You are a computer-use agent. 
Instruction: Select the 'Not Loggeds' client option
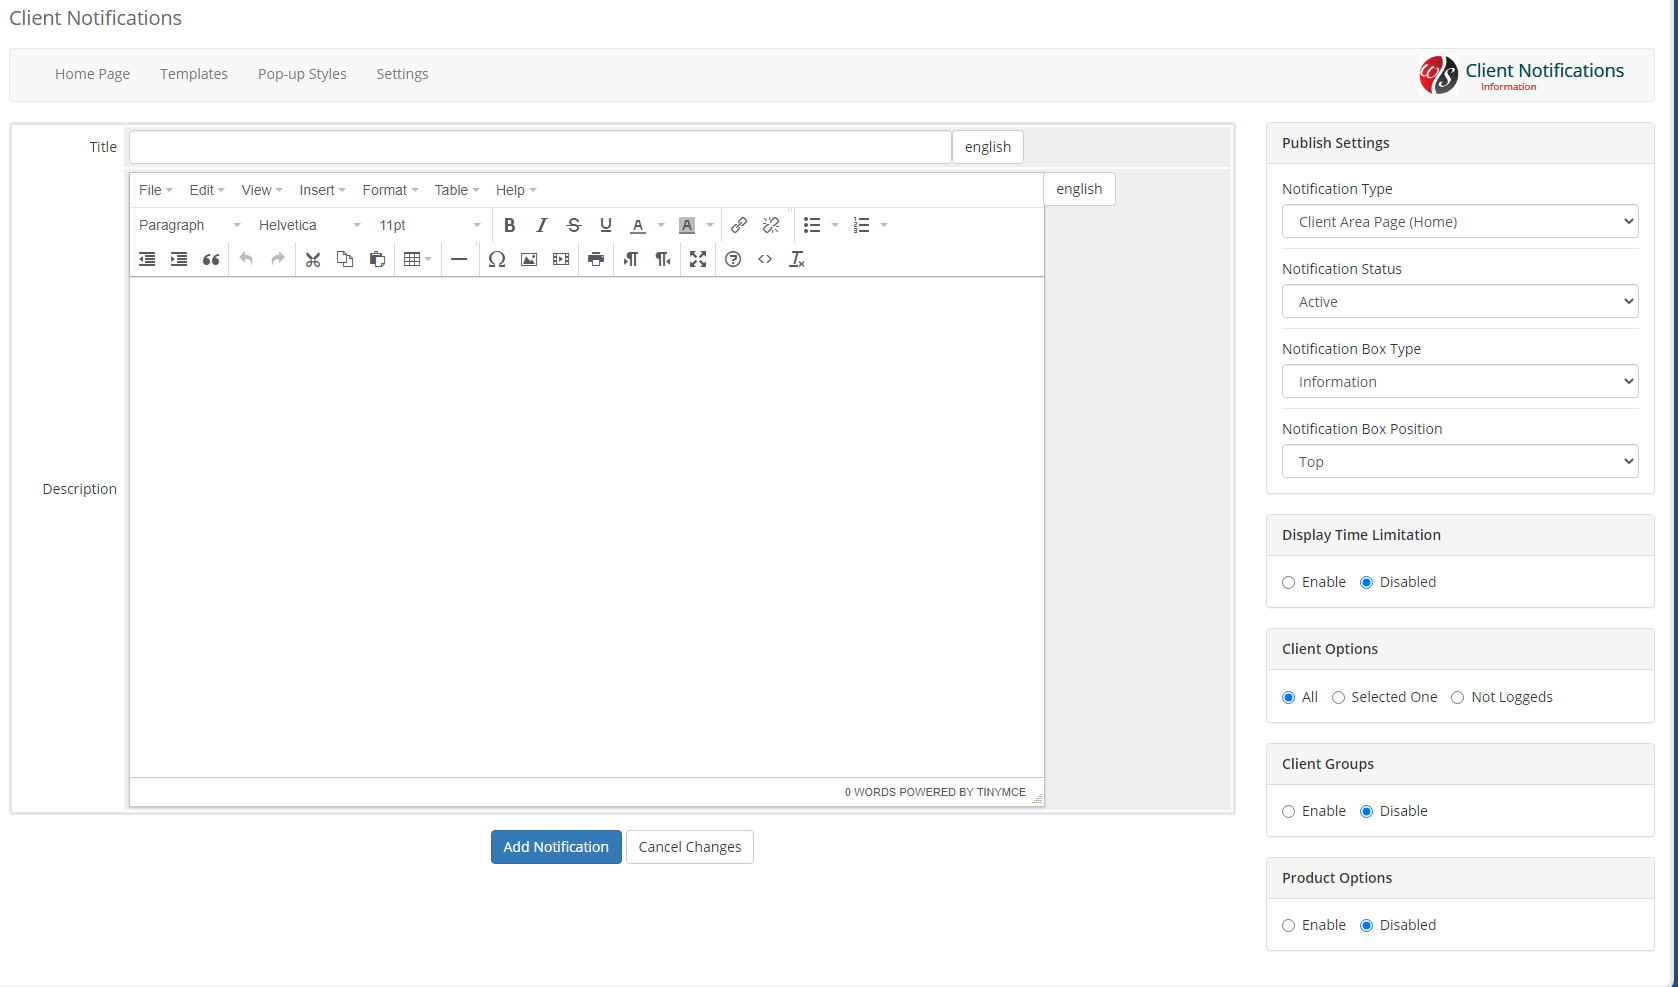[x=1458, y=698]
